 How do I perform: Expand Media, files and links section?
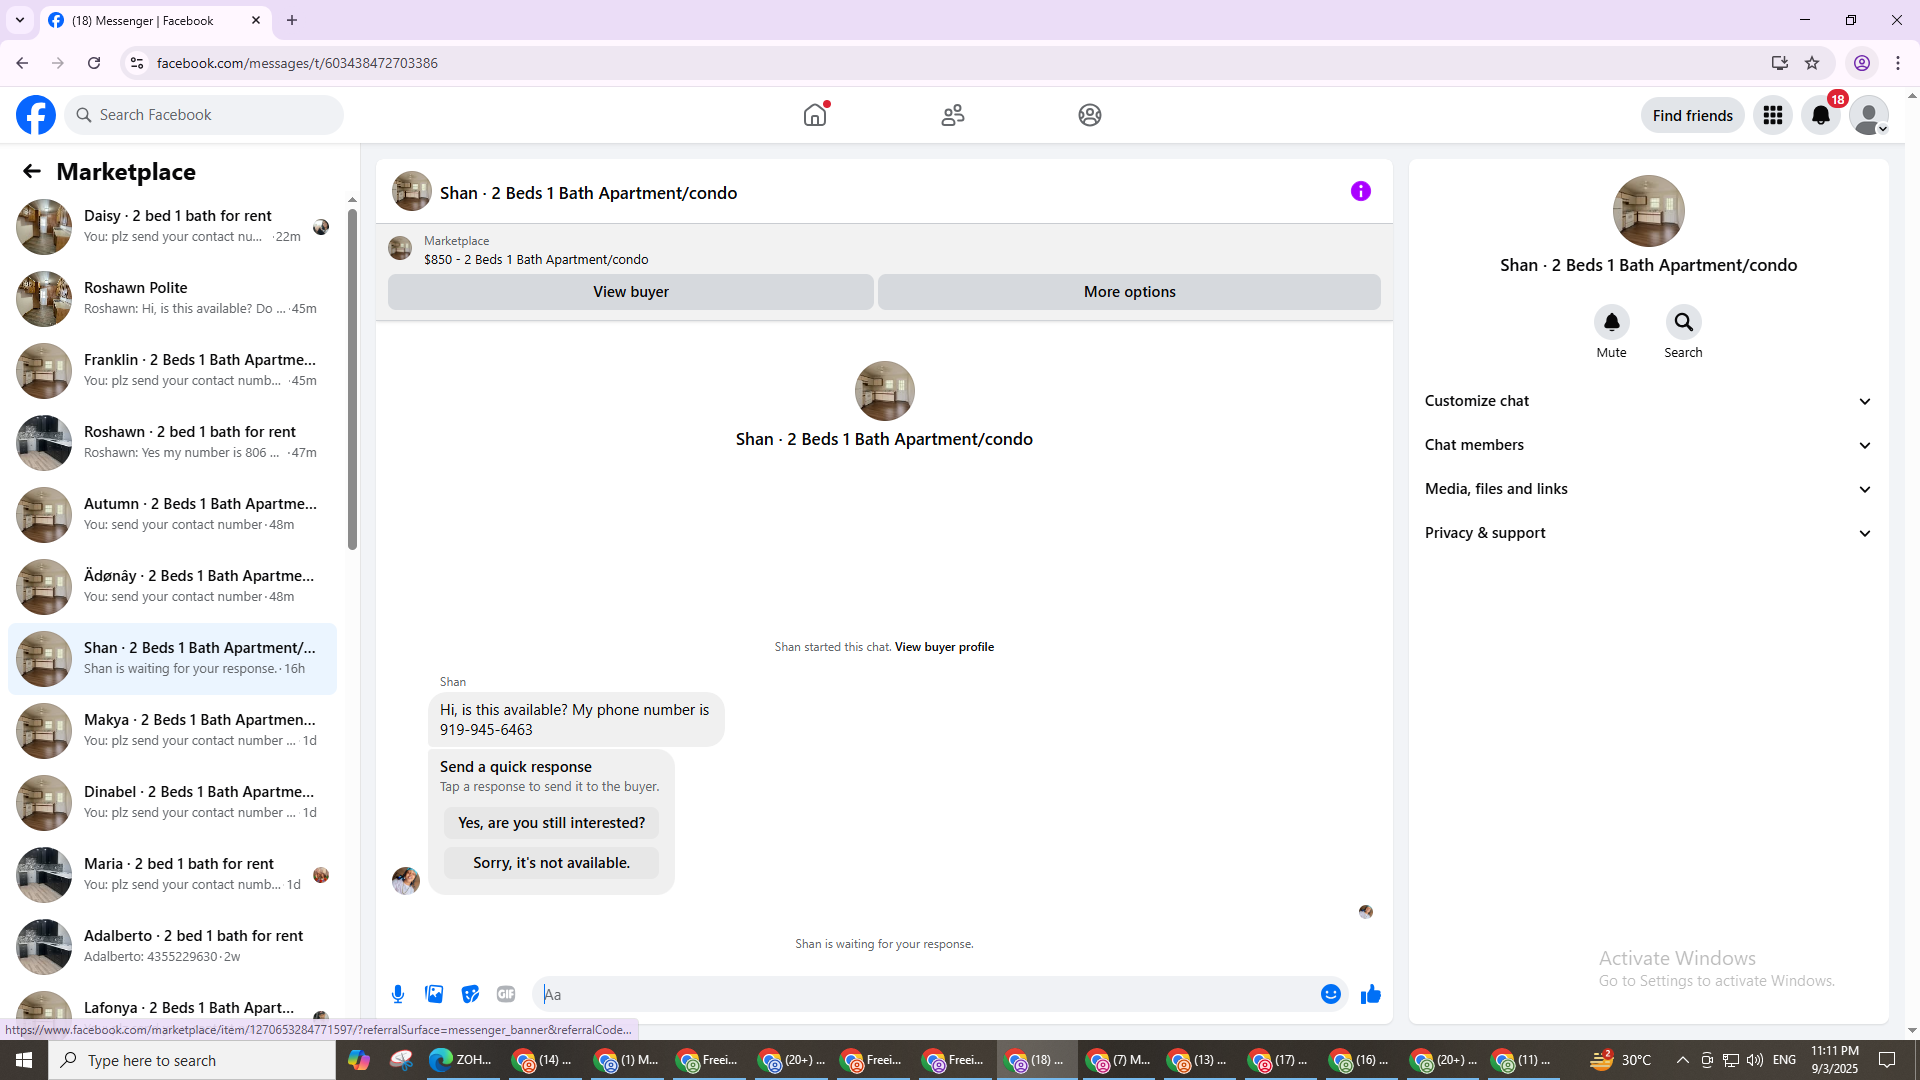click(1648, 489)
